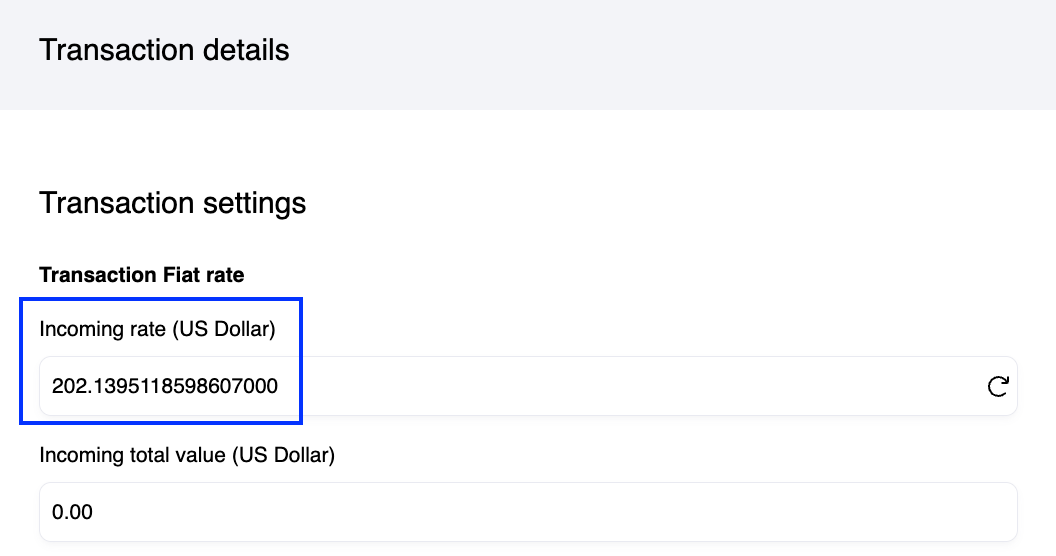Click the Transaction details title
1056x556 pixels.
pyautogui.click(x=164, y=50)
